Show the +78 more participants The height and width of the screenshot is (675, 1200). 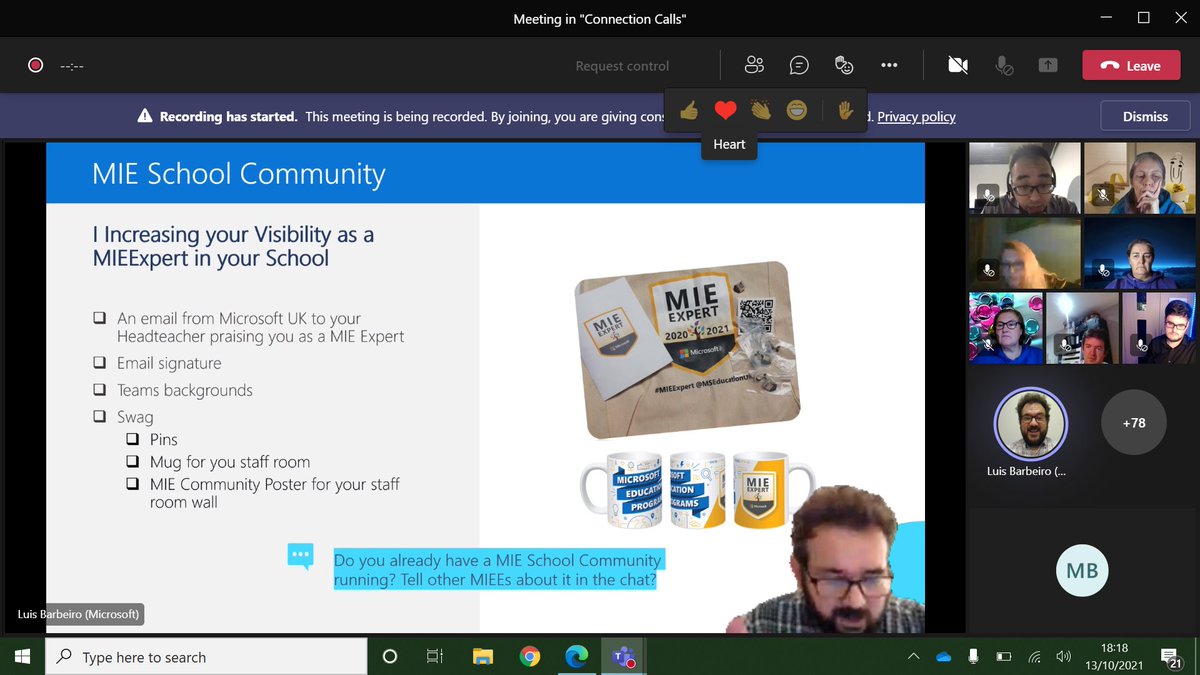[1134, 423]
